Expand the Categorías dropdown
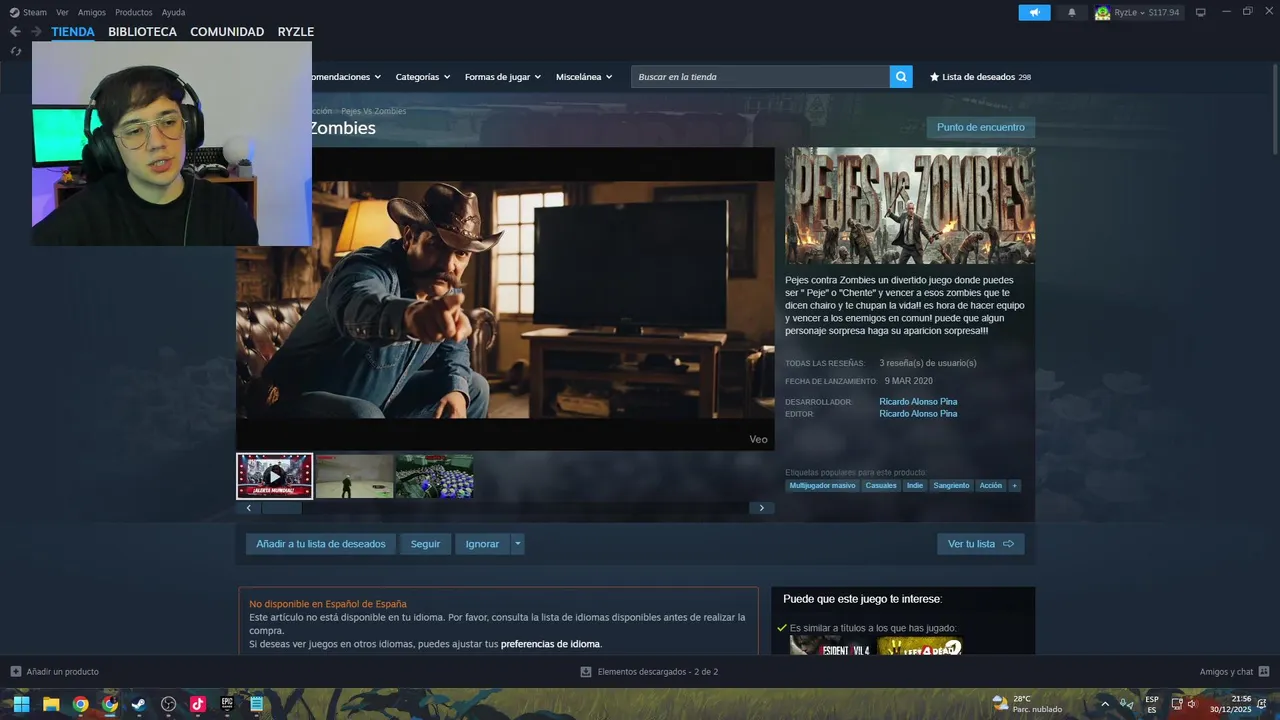The image size is (1280, 720). [x=422, y=77]
